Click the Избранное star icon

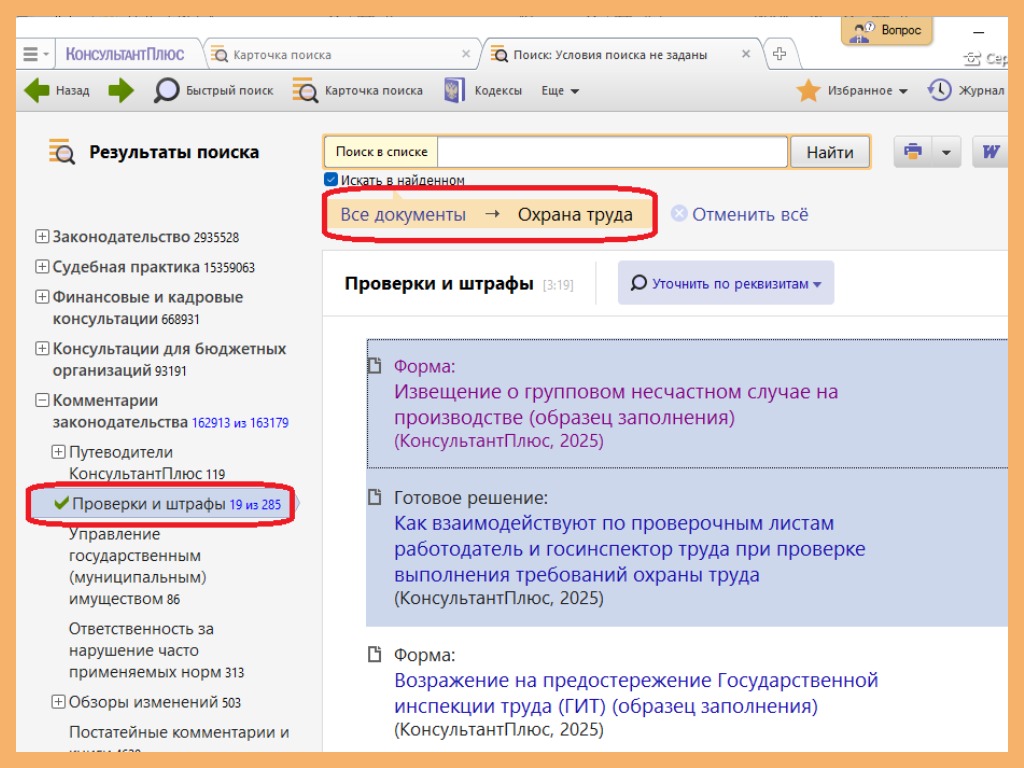tap(808, 91)
